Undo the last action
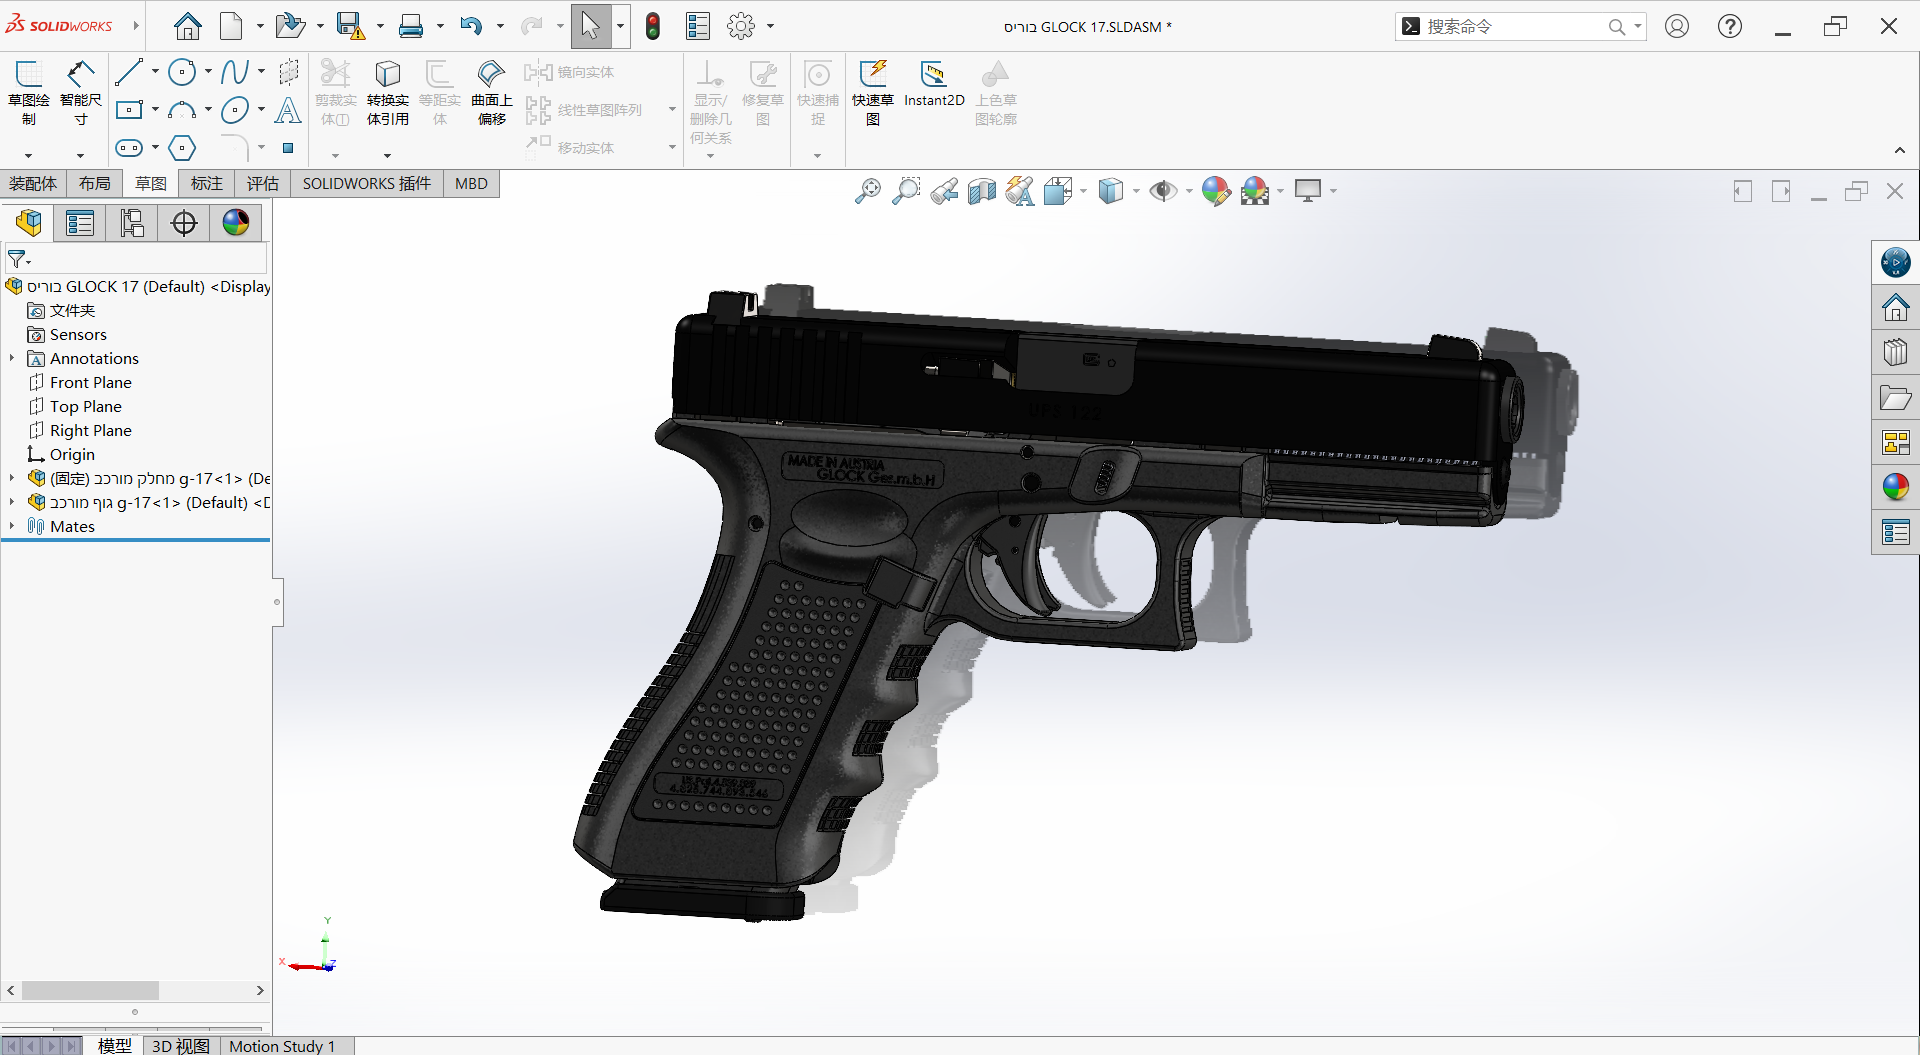This screenshot has width=1920, height=1055. tap(471, 26)
